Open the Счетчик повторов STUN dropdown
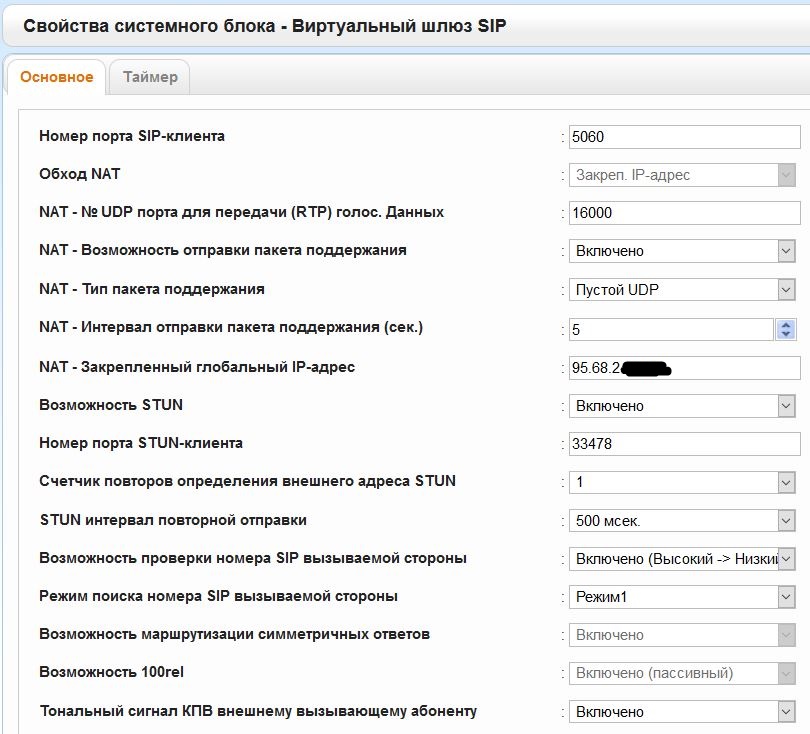 pyautogui.click(x=682, y=483)
